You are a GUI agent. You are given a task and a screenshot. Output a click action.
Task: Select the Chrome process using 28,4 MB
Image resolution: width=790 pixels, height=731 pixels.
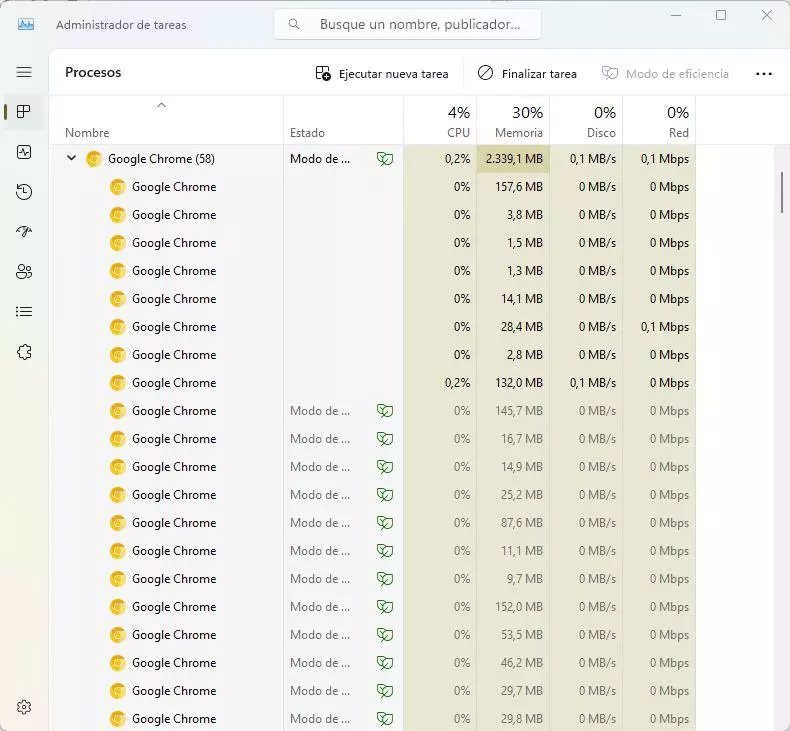coord(373,327)
